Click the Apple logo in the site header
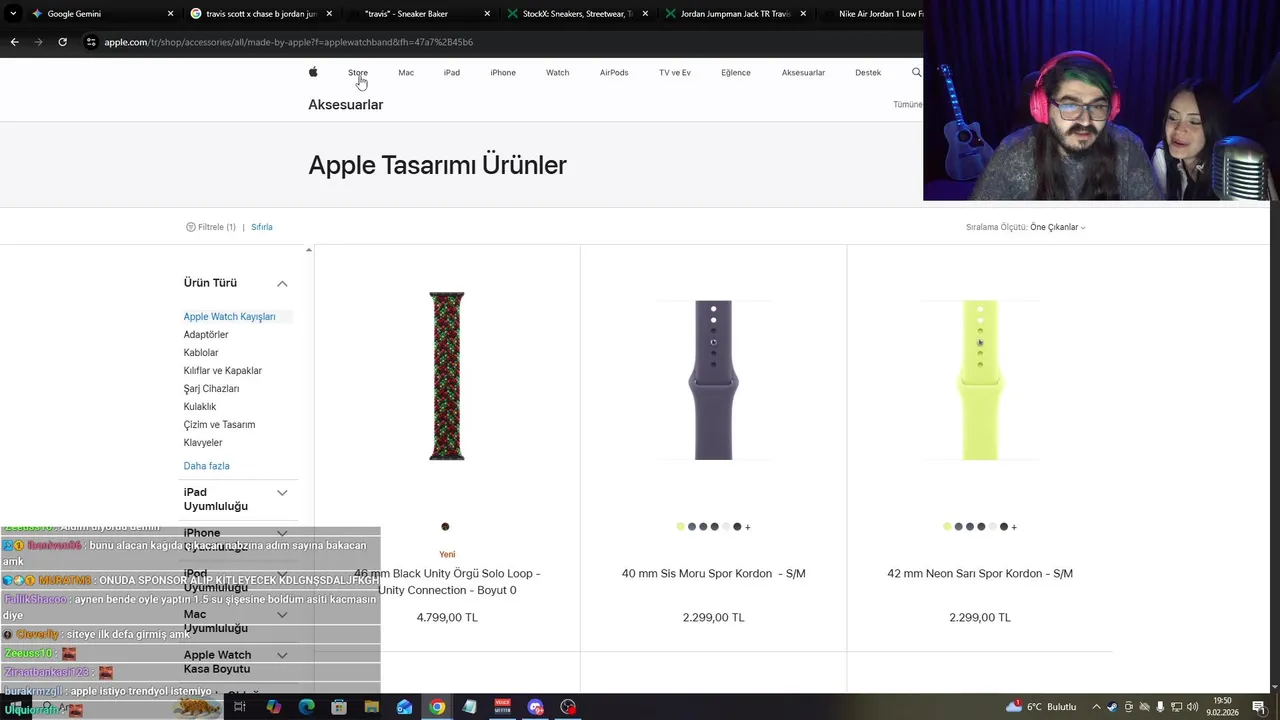1280x720 pixels. 313,72
